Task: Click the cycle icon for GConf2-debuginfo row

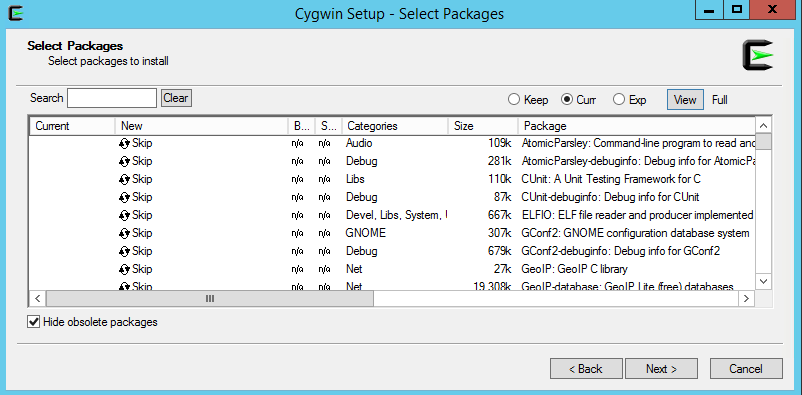Action: [124, 251]
